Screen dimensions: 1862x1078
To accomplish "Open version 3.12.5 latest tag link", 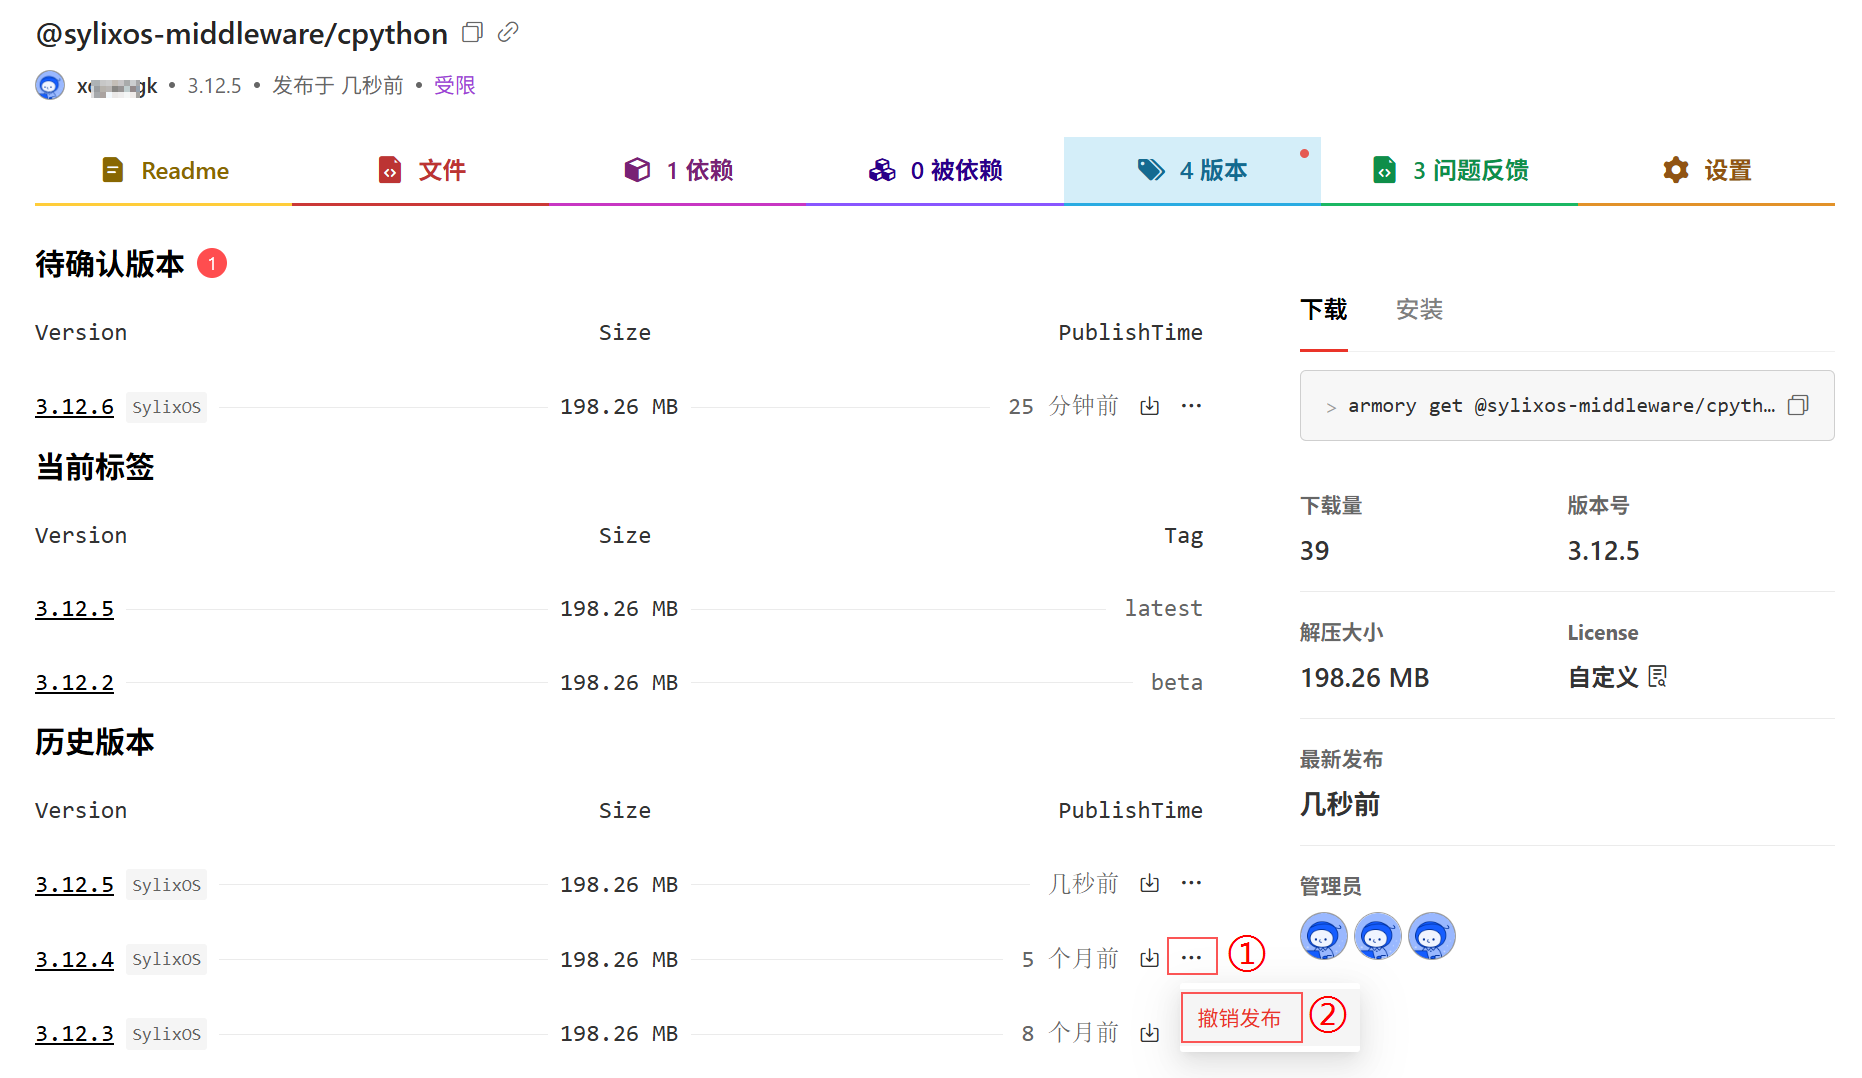I will coord(75,609).
